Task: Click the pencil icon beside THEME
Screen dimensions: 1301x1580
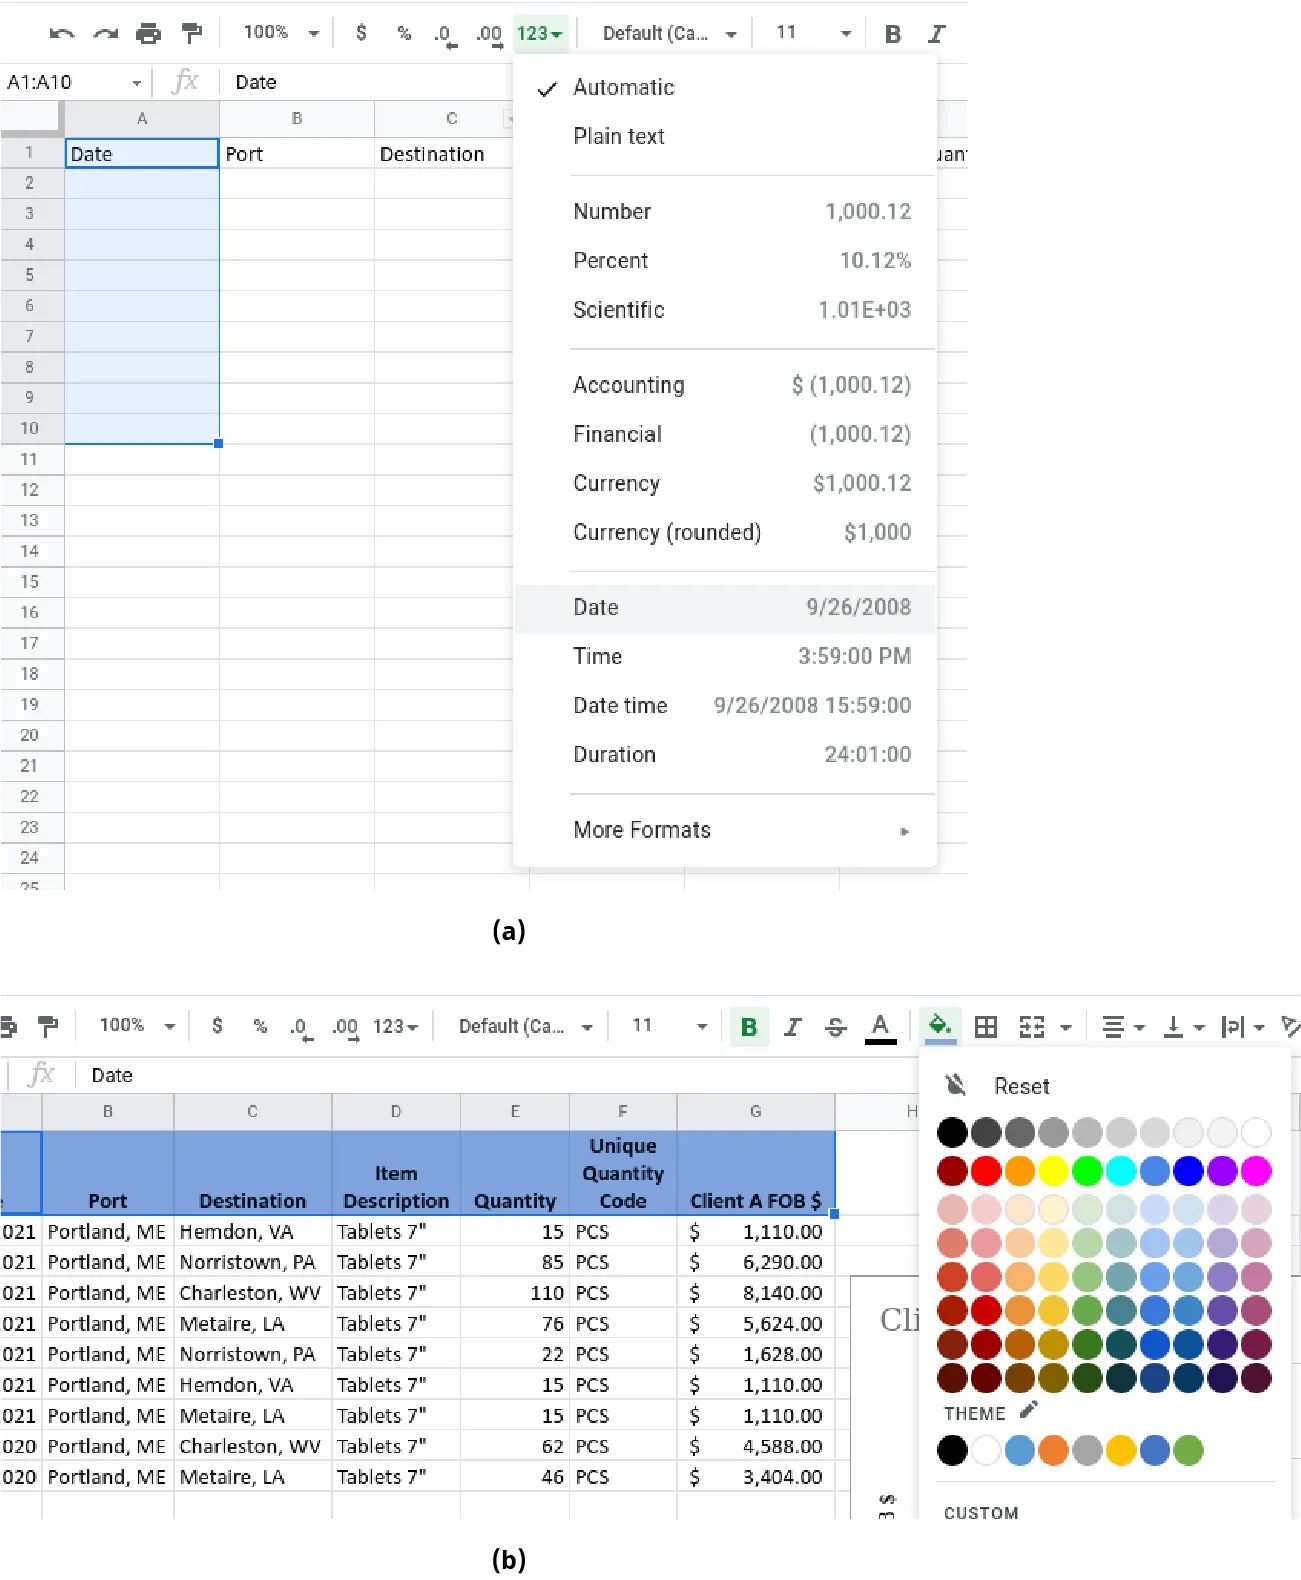Action: coord(1029,1411)
